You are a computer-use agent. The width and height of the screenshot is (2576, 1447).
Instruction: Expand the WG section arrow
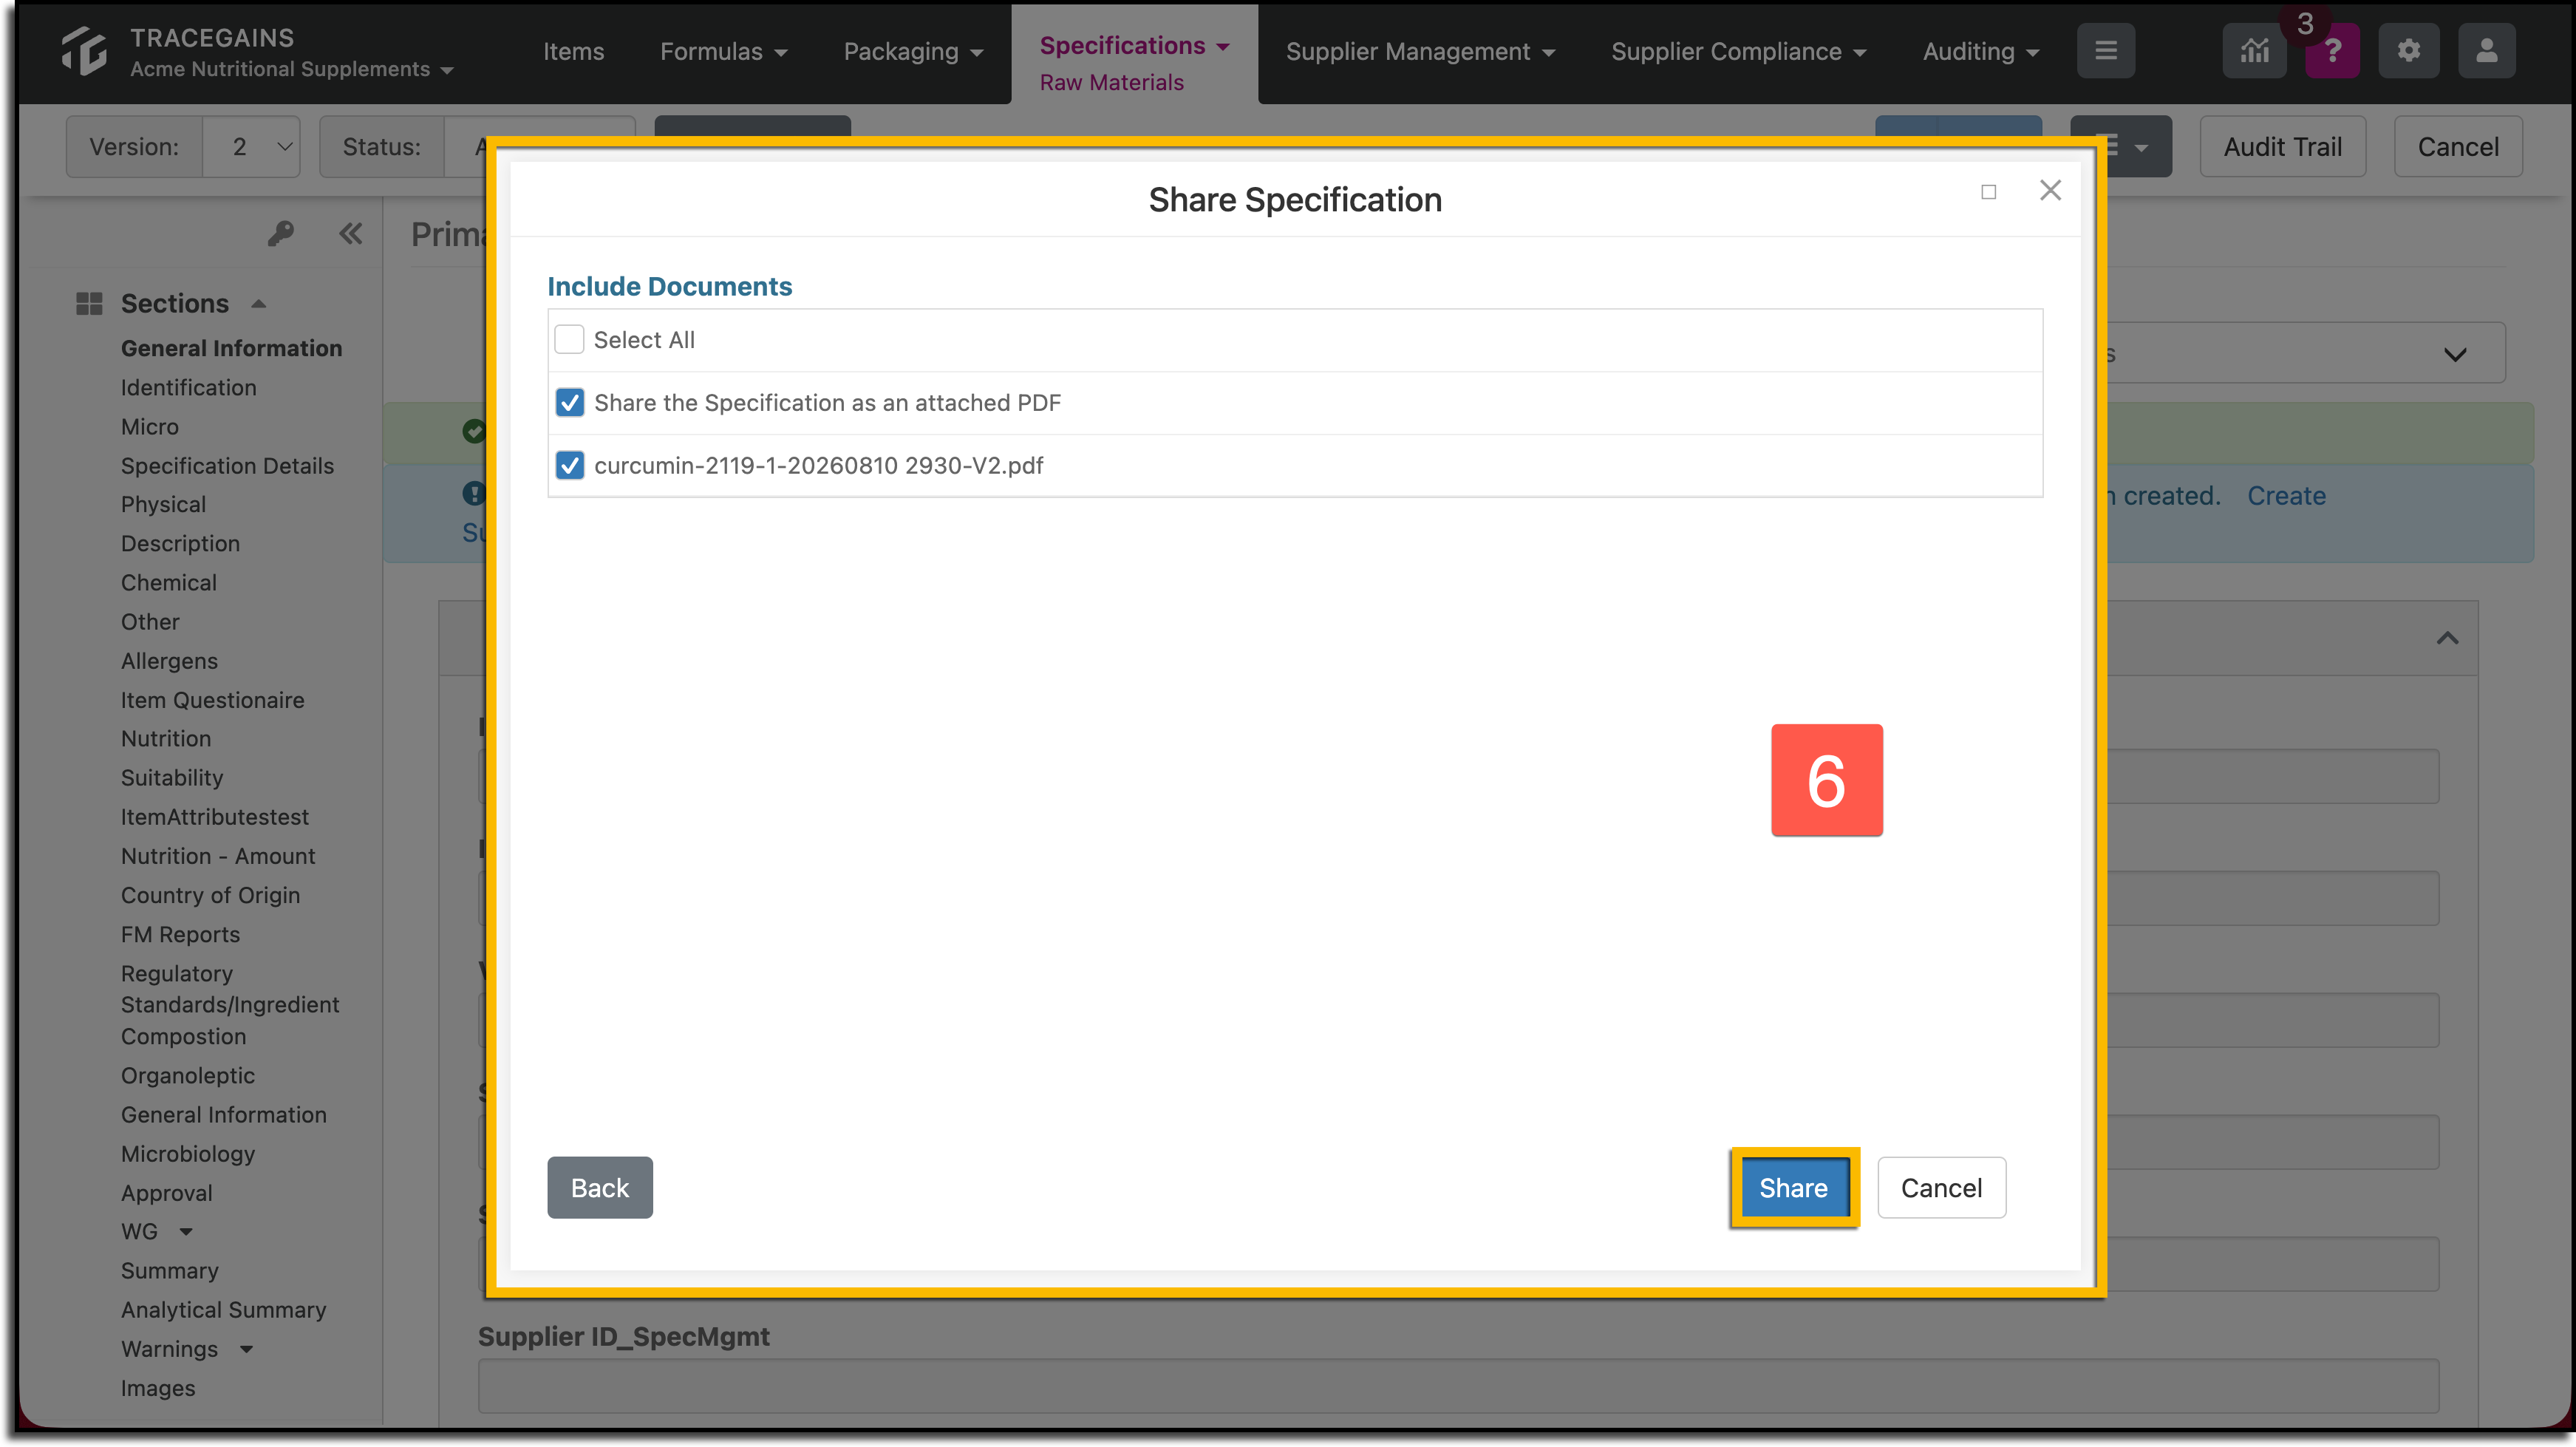pos(186,1232)
